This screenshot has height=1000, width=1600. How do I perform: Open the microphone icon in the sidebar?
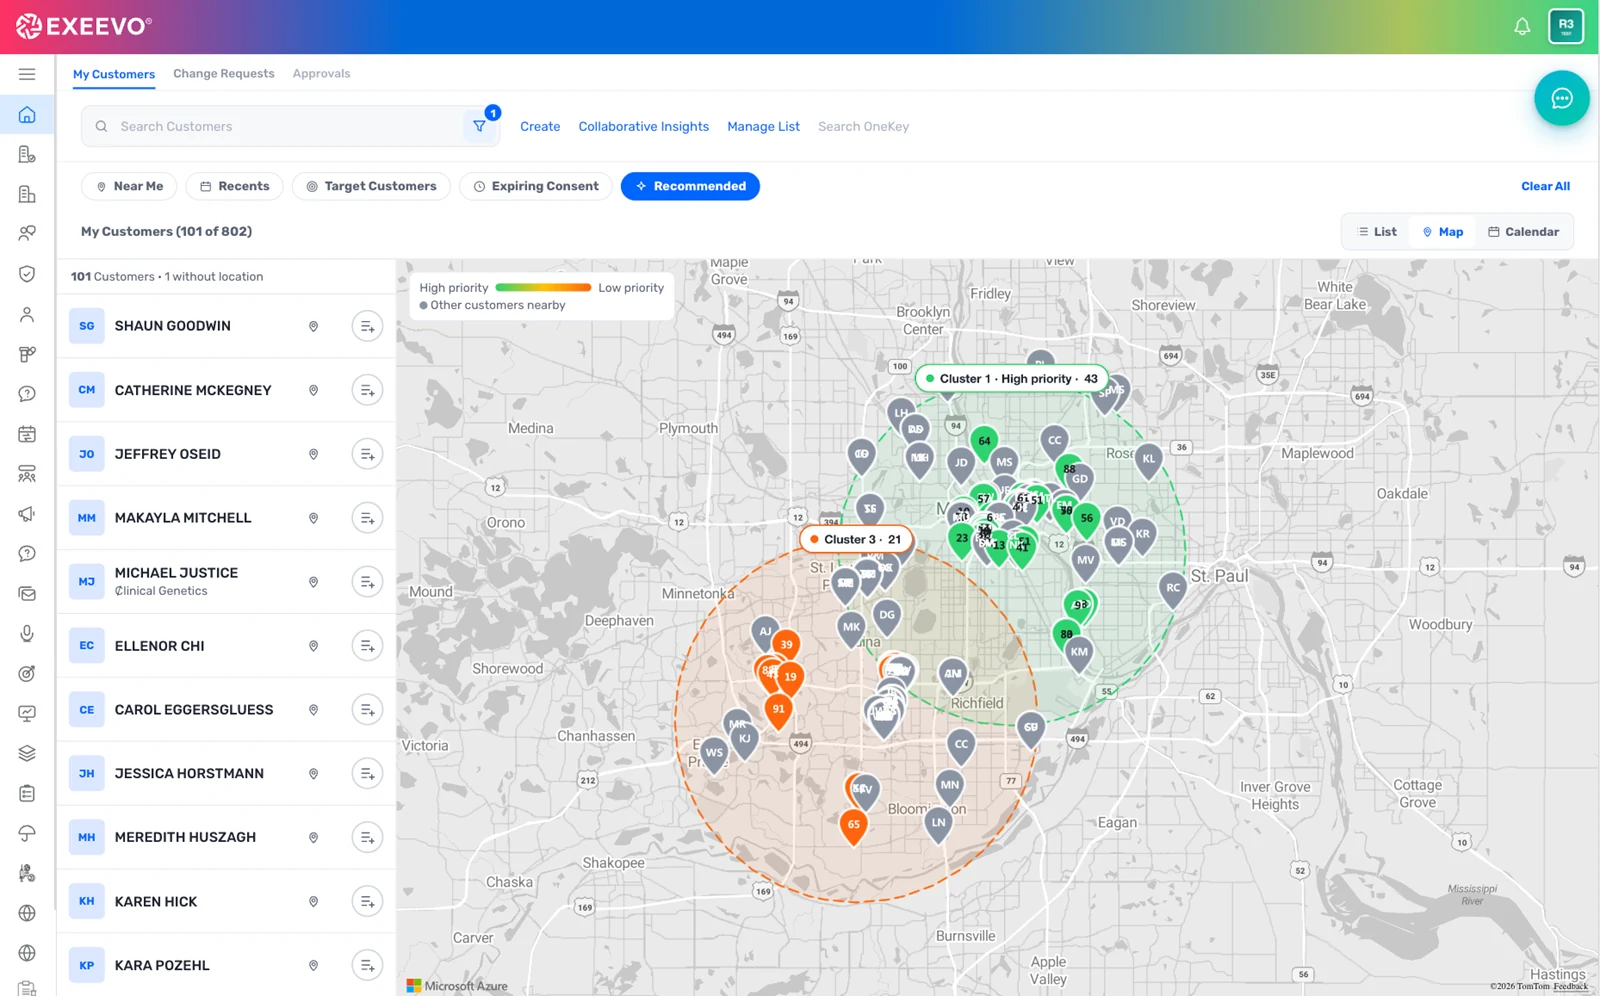click(x=27, y=634)
